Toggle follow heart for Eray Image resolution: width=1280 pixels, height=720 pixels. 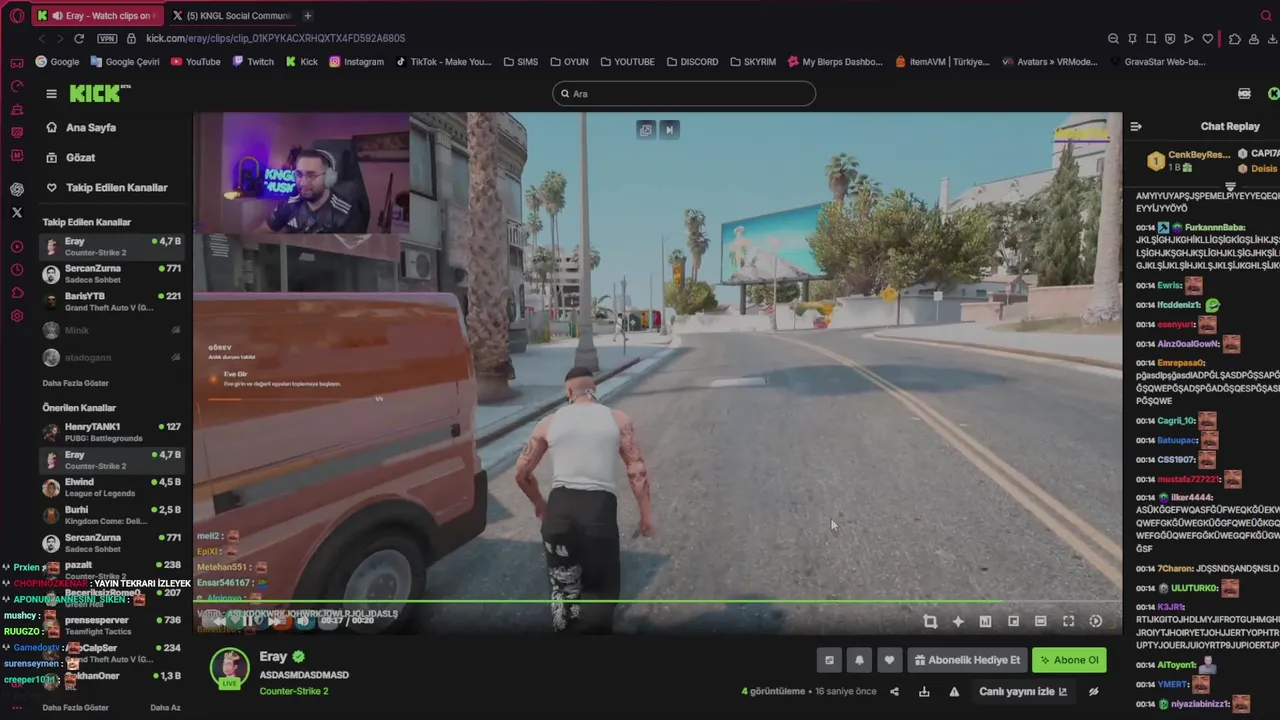[889, 660]
